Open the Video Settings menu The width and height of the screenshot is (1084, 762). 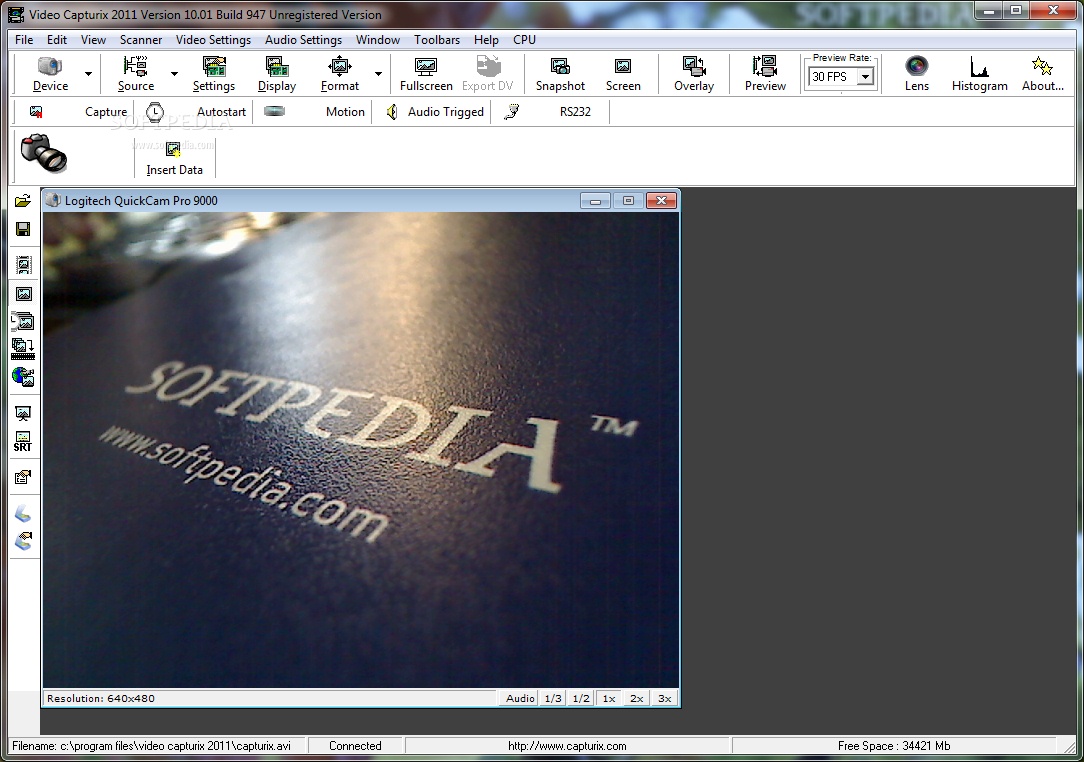coord(213,39)
